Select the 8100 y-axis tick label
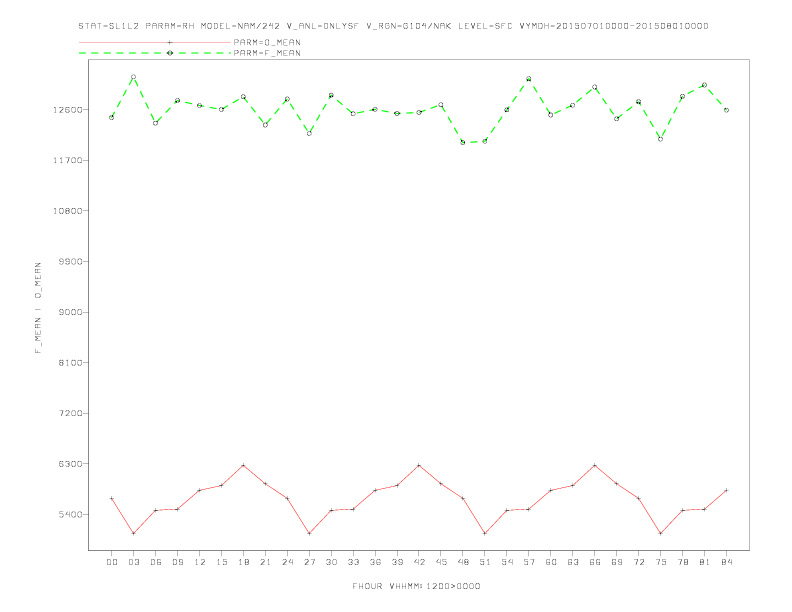Viewport: 792px width, 612px height. click(70, 363)
